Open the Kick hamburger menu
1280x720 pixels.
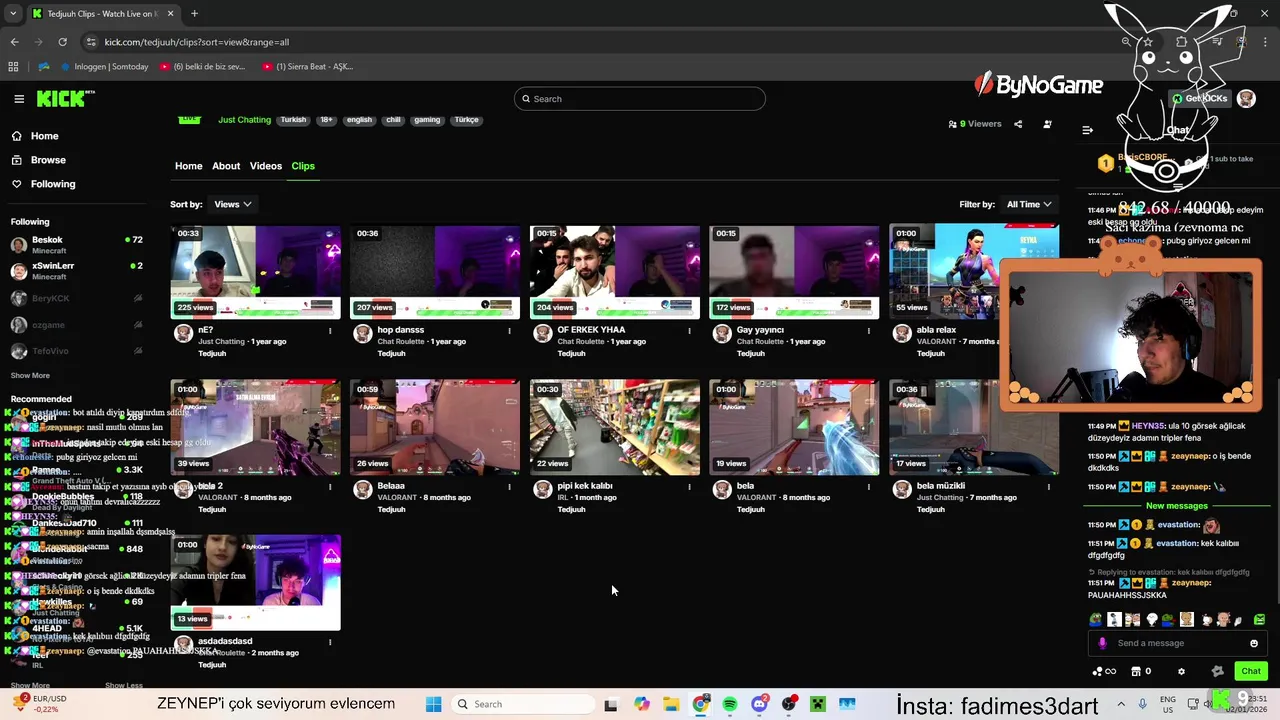pos(19,99)
